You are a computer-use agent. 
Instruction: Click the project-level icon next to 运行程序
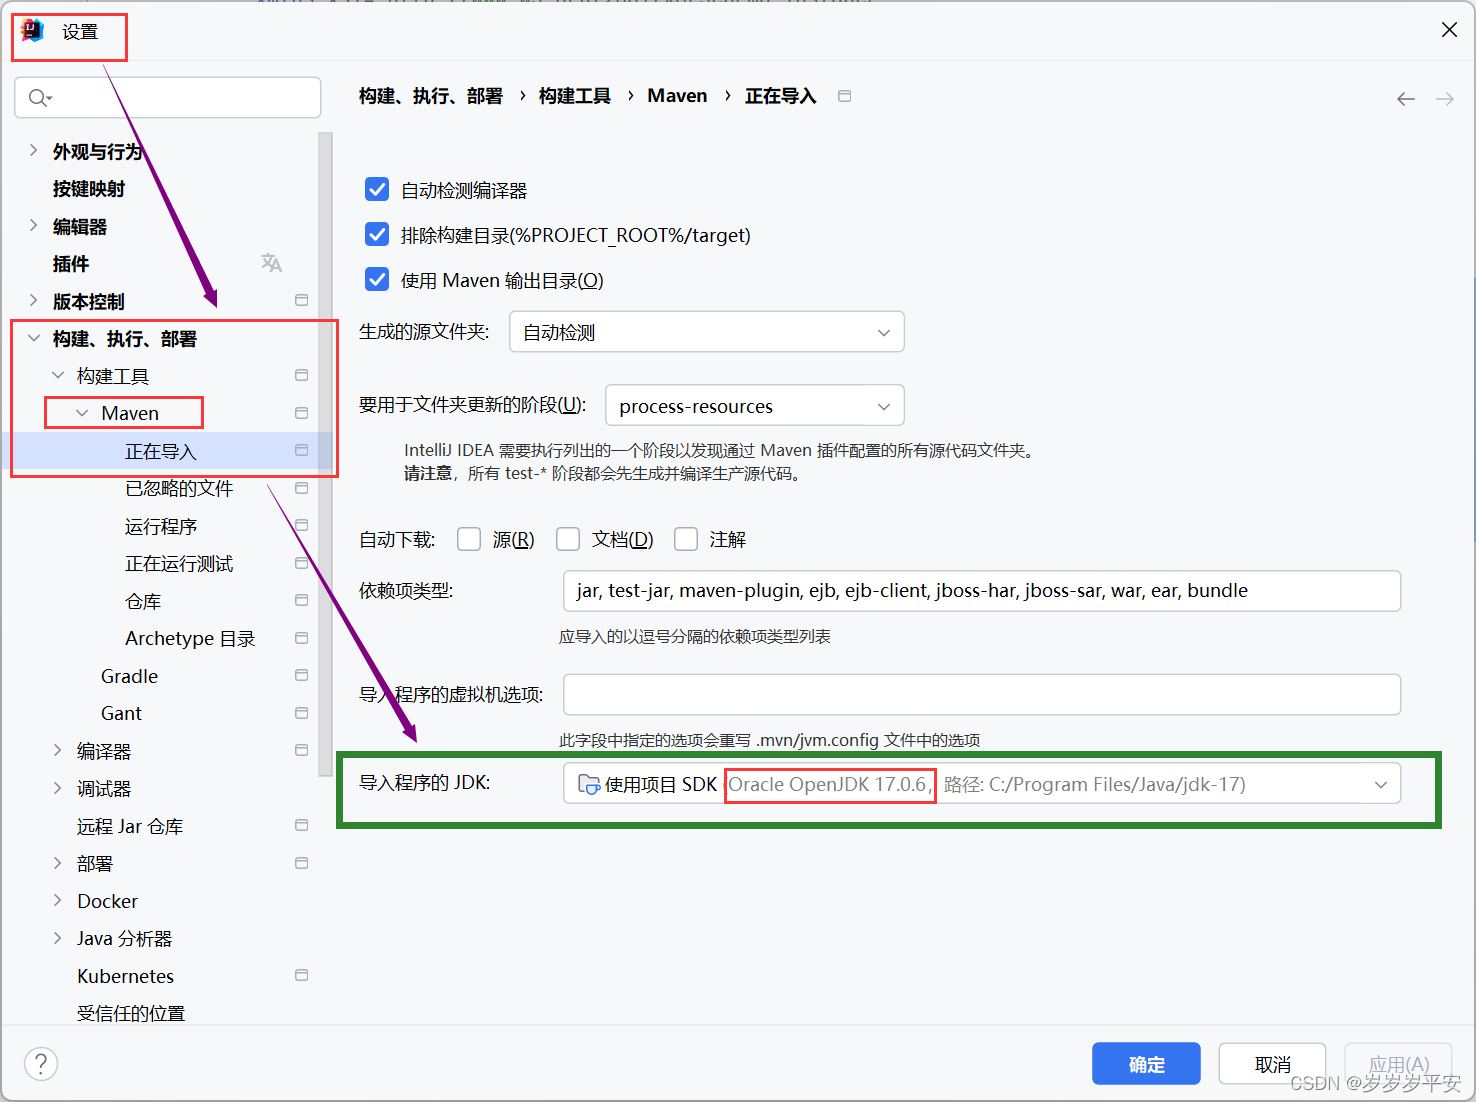click(301, 525)
